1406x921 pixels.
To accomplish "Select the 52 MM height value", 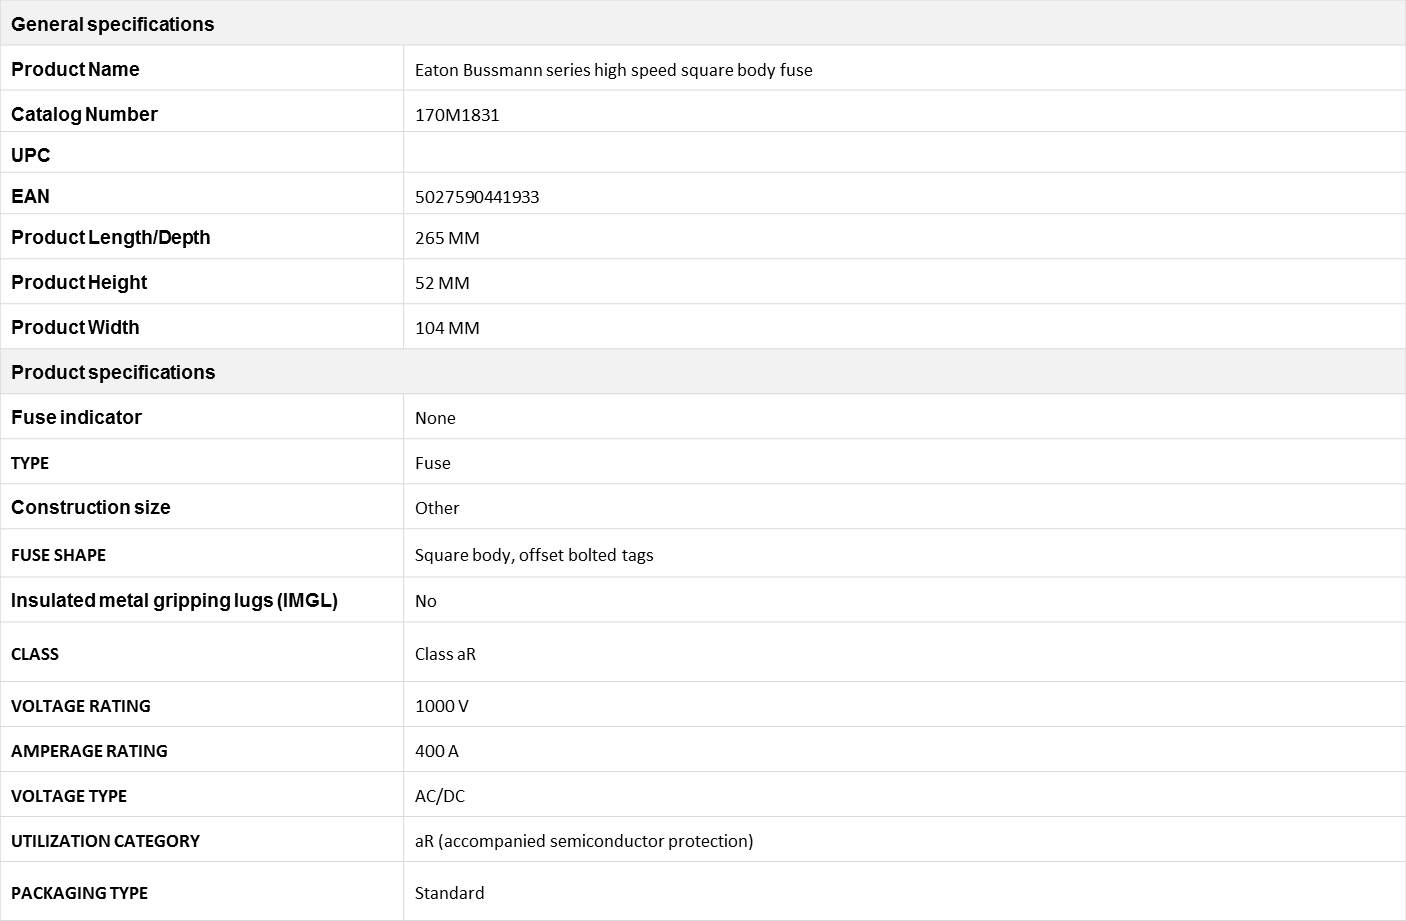I will click(x=442, y=283).
